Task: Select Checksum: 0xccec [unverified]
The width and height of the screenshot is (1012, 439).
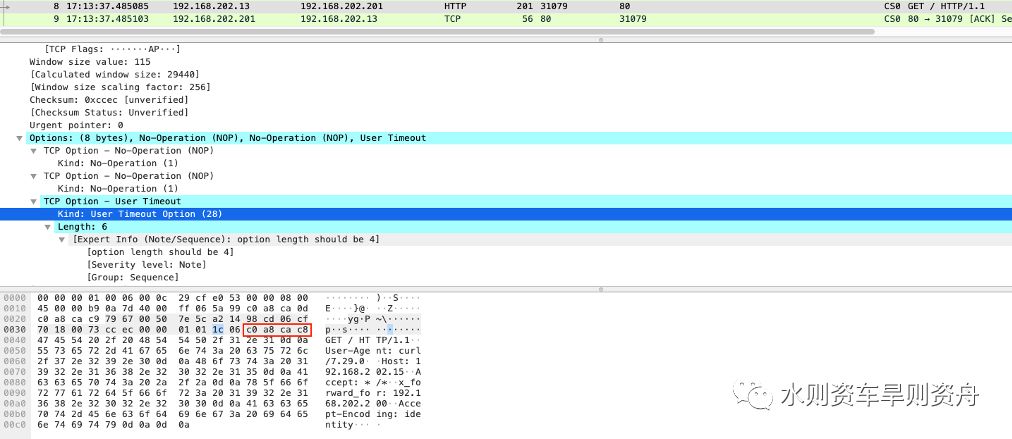Action: pyautogui.click(x=108, y=100)
